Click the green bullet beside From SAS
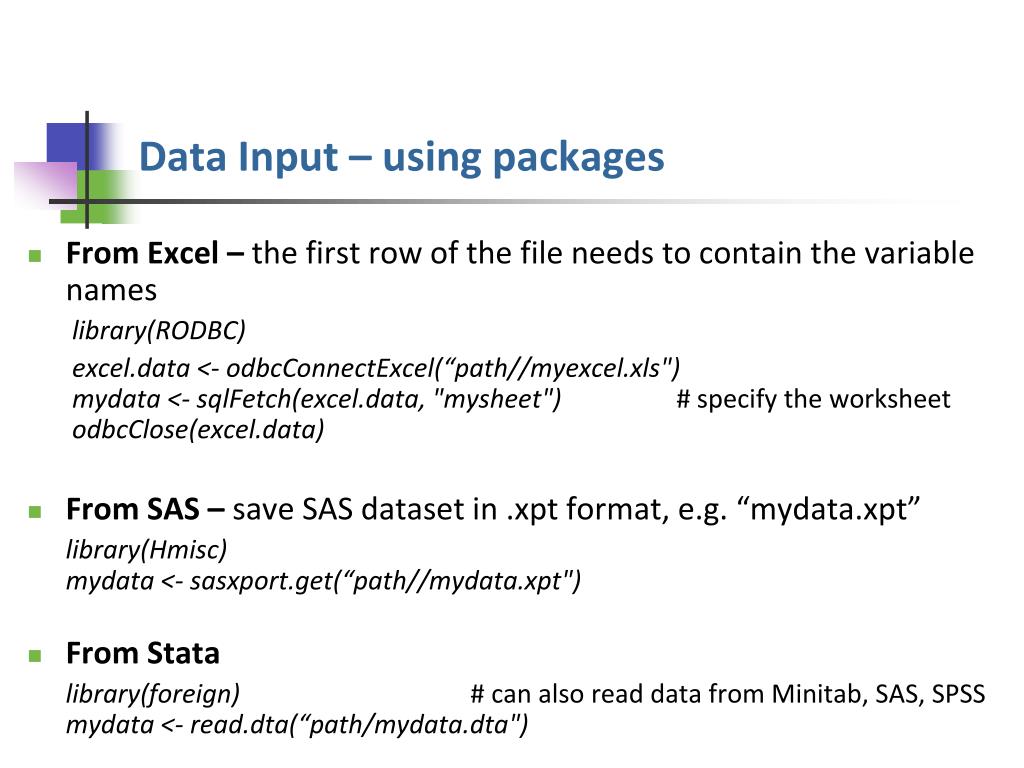 tap(35, 511)
